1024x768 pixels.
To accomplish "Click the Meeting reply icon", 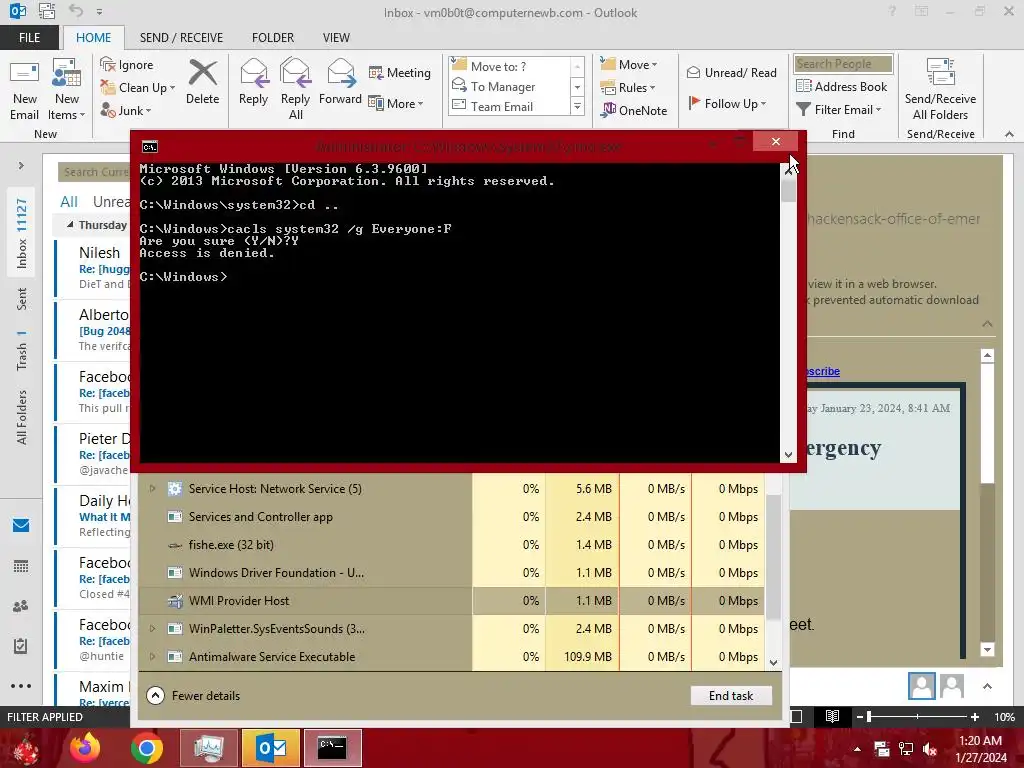I will [x=376, y=72].
